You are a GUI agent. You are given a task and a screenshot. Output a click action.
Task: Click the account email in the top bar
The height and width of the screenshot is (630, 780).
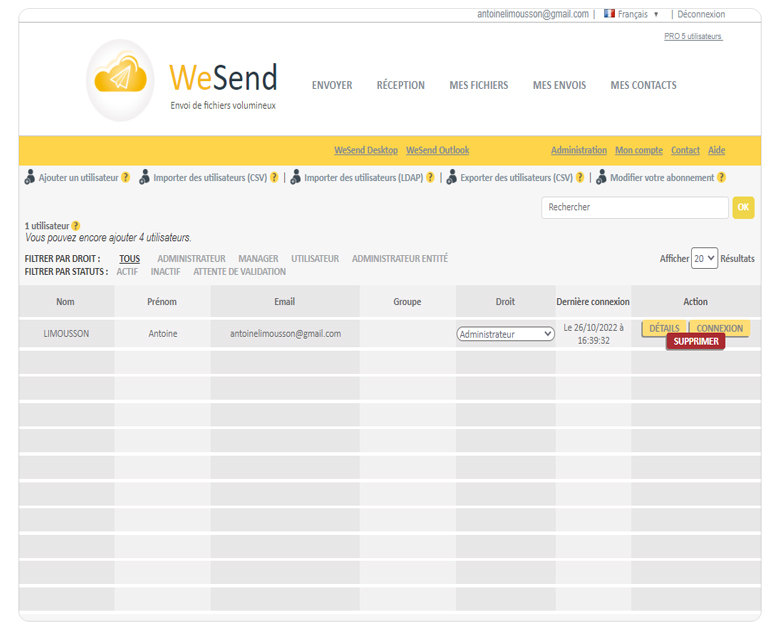[x=533, y=14]
